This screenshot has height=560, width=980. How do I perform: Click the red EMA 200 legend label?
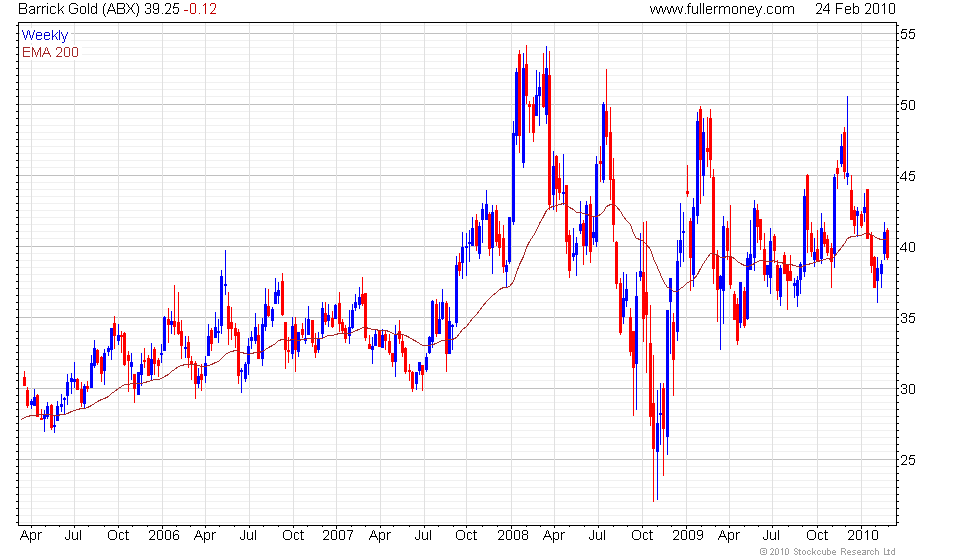[50, 52]
